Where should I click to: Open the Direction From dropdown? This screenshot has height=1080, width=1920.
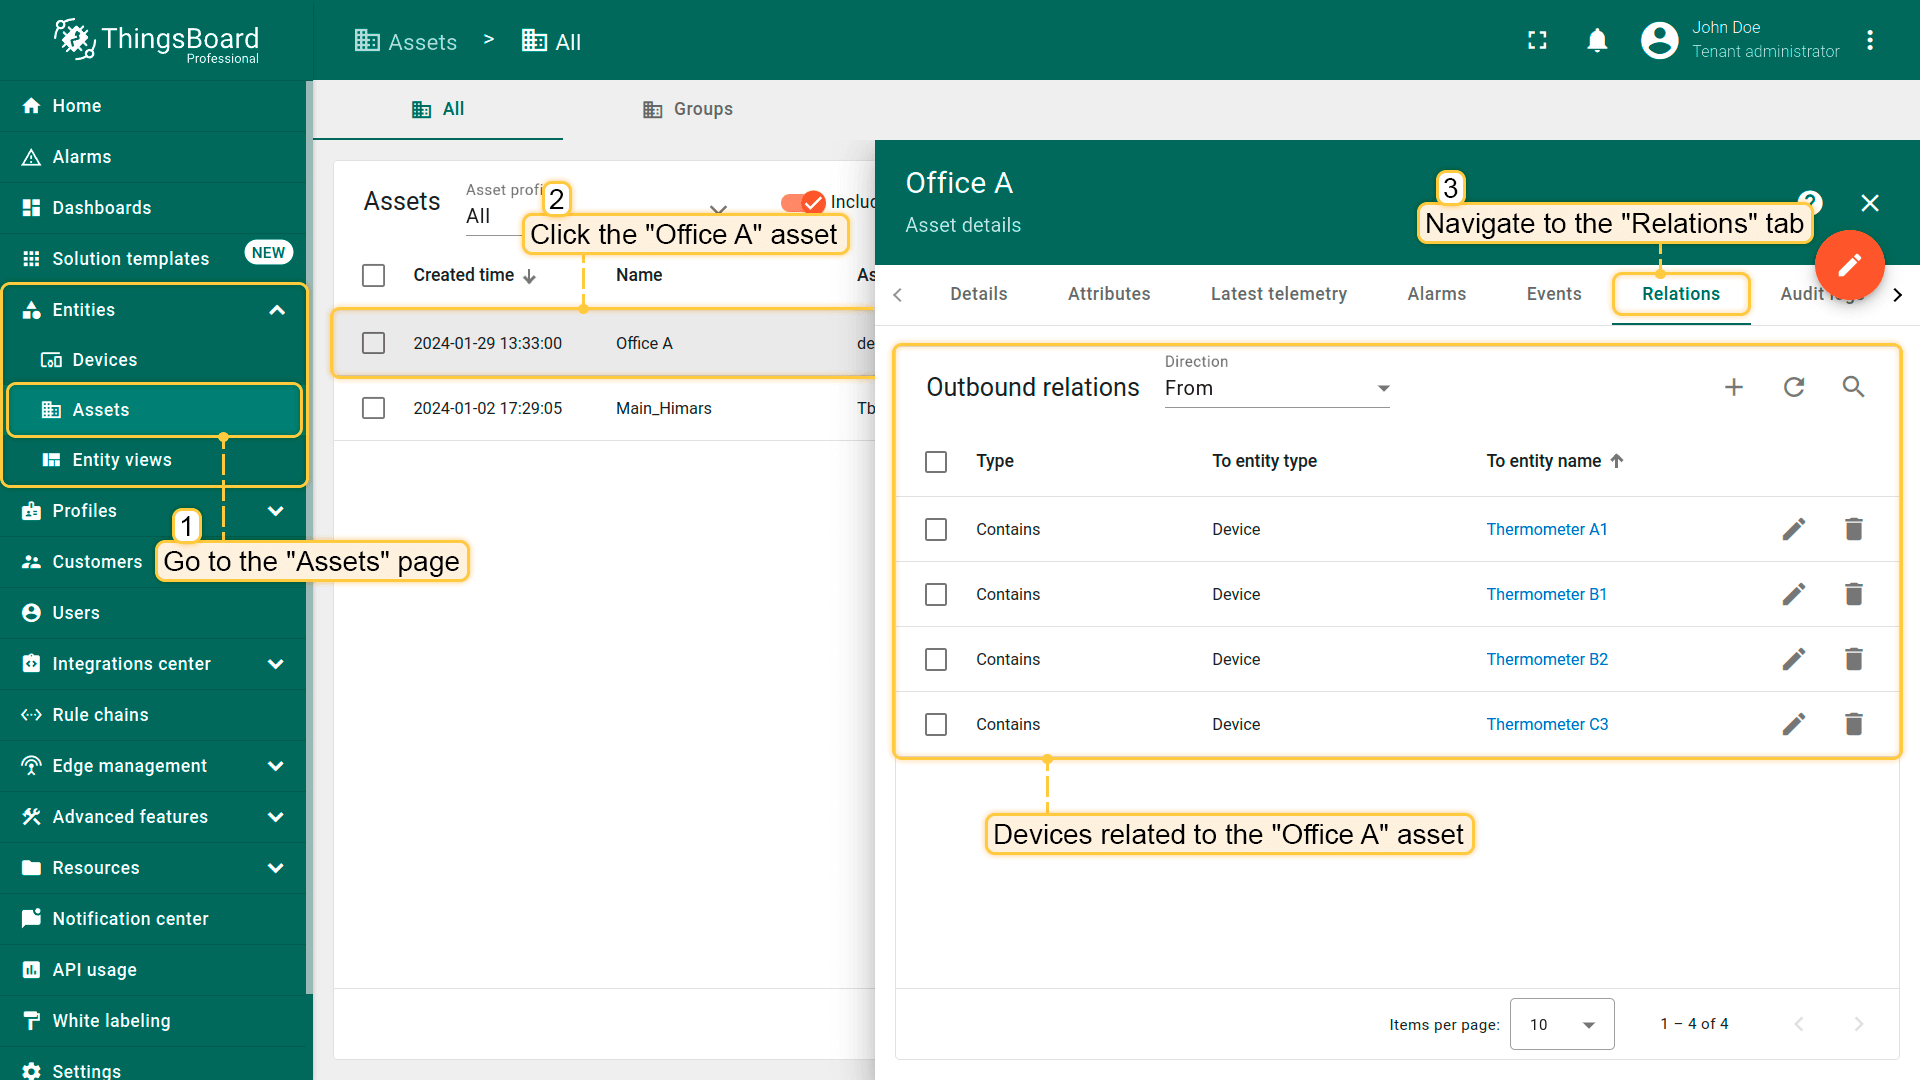[x=1276, y=388]
